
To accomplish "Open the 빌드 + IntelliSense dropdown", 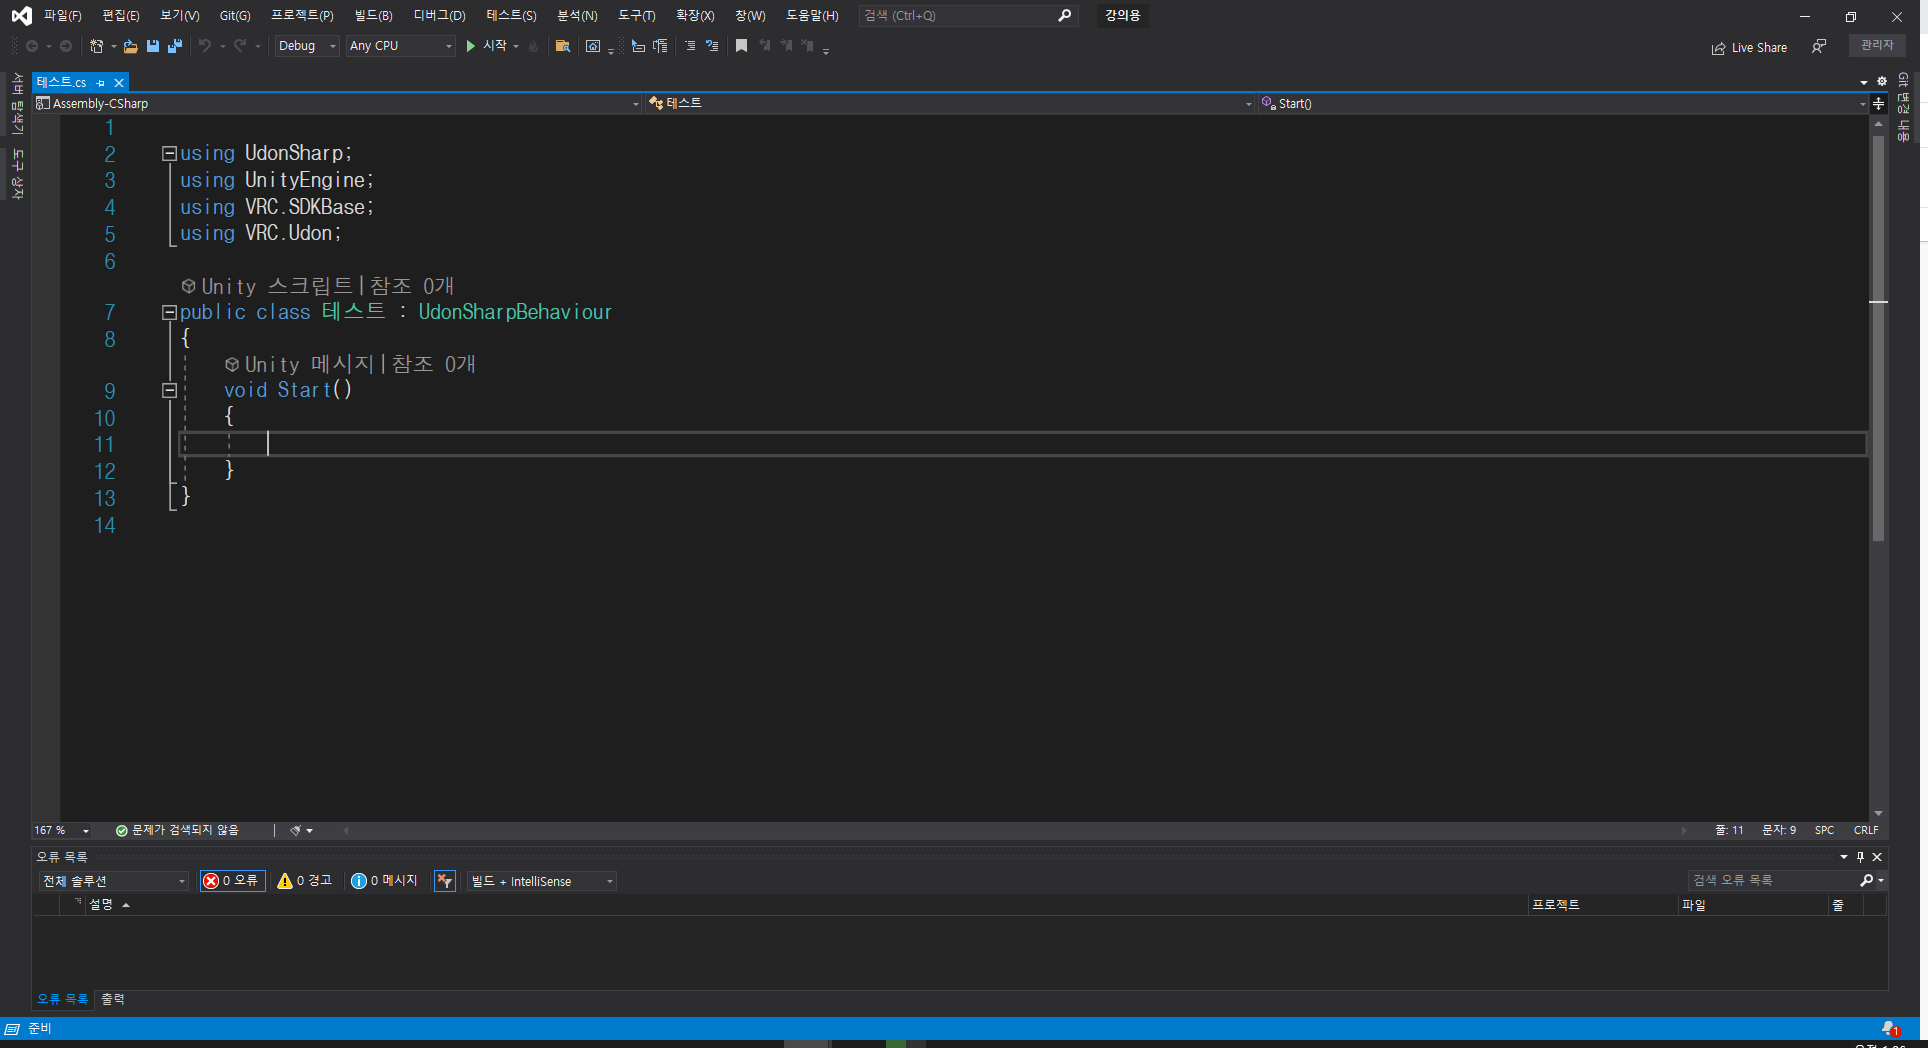I will pyautogui.click(x=541, y=881).
